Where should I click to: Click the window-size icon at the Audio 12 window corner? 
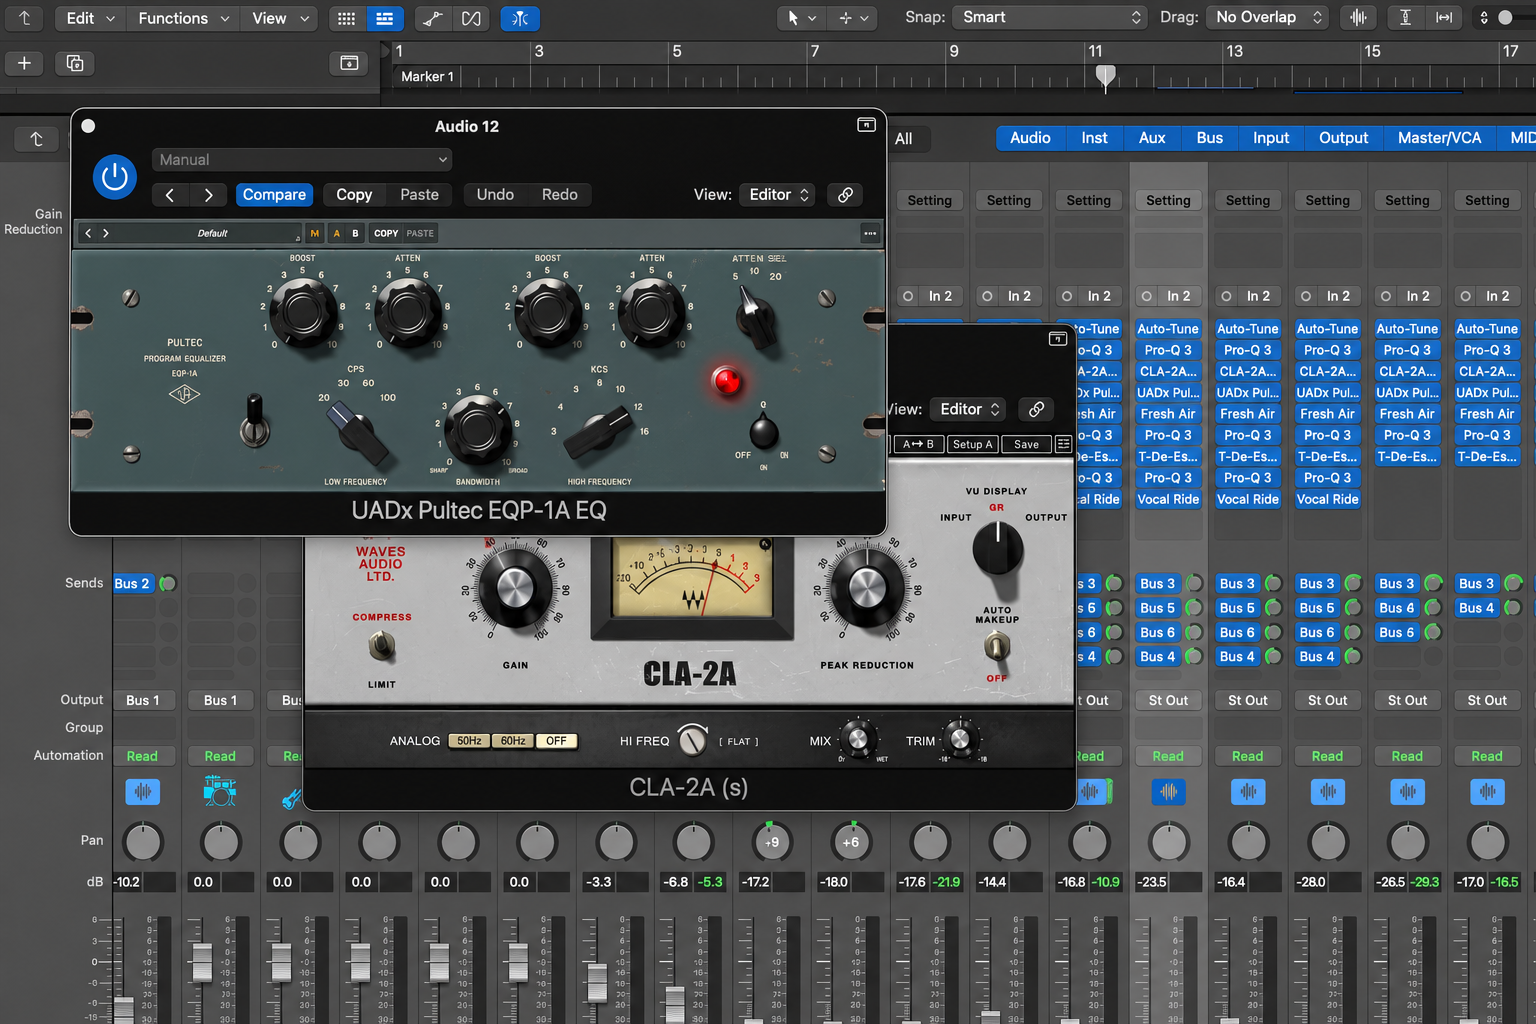pyautogui.click(x=866, y=125)
